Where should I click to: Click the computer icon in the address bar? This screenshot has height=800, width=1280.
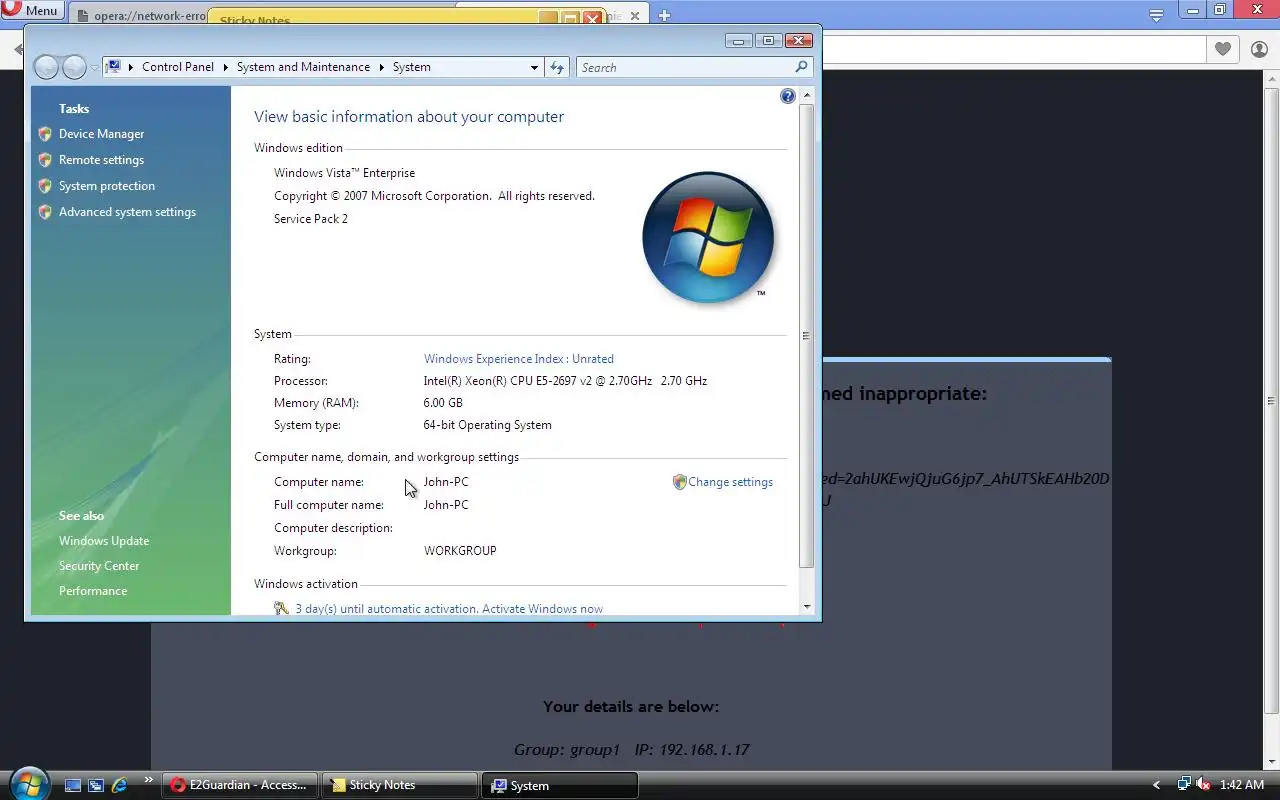tap(114, 67)
